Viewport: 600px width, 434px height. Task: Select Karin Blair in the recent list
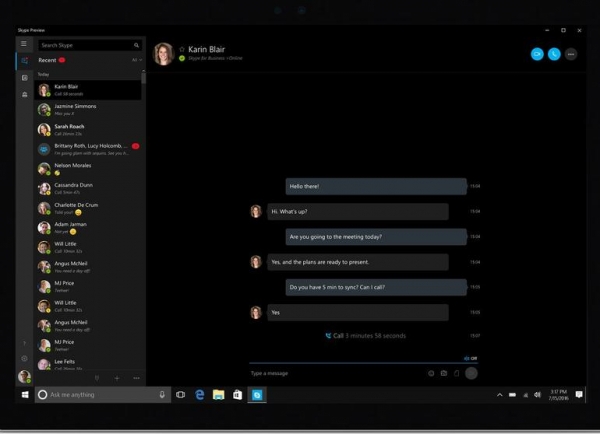pos(88,90)
